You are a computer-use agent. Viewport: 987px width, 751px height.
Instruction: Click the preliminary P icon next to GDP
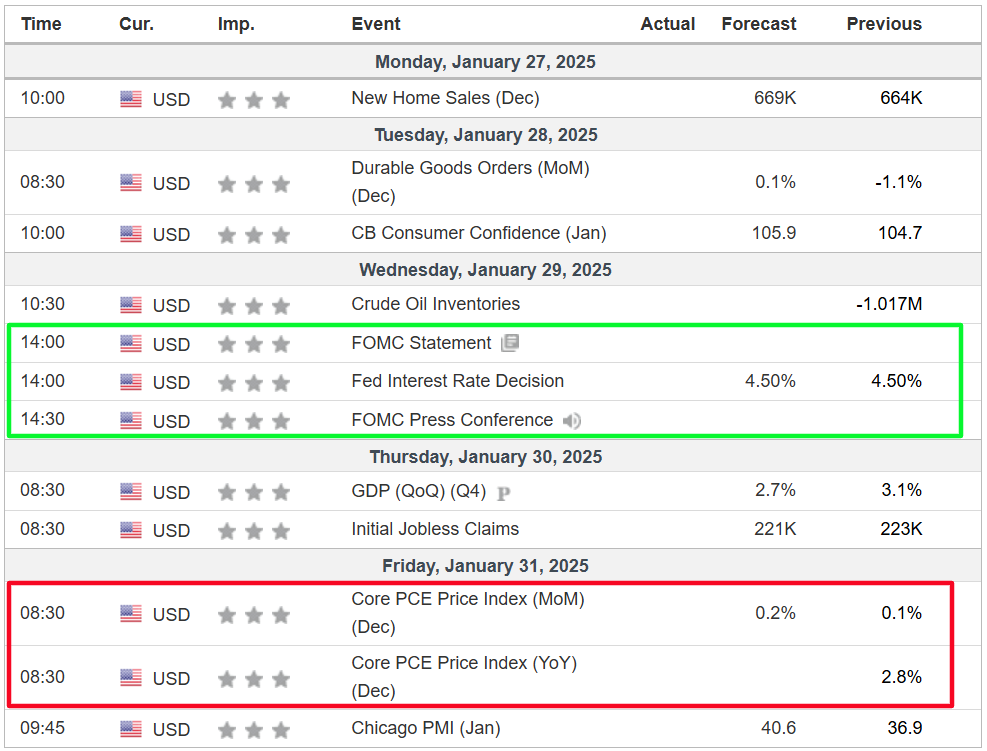point(503,492)
